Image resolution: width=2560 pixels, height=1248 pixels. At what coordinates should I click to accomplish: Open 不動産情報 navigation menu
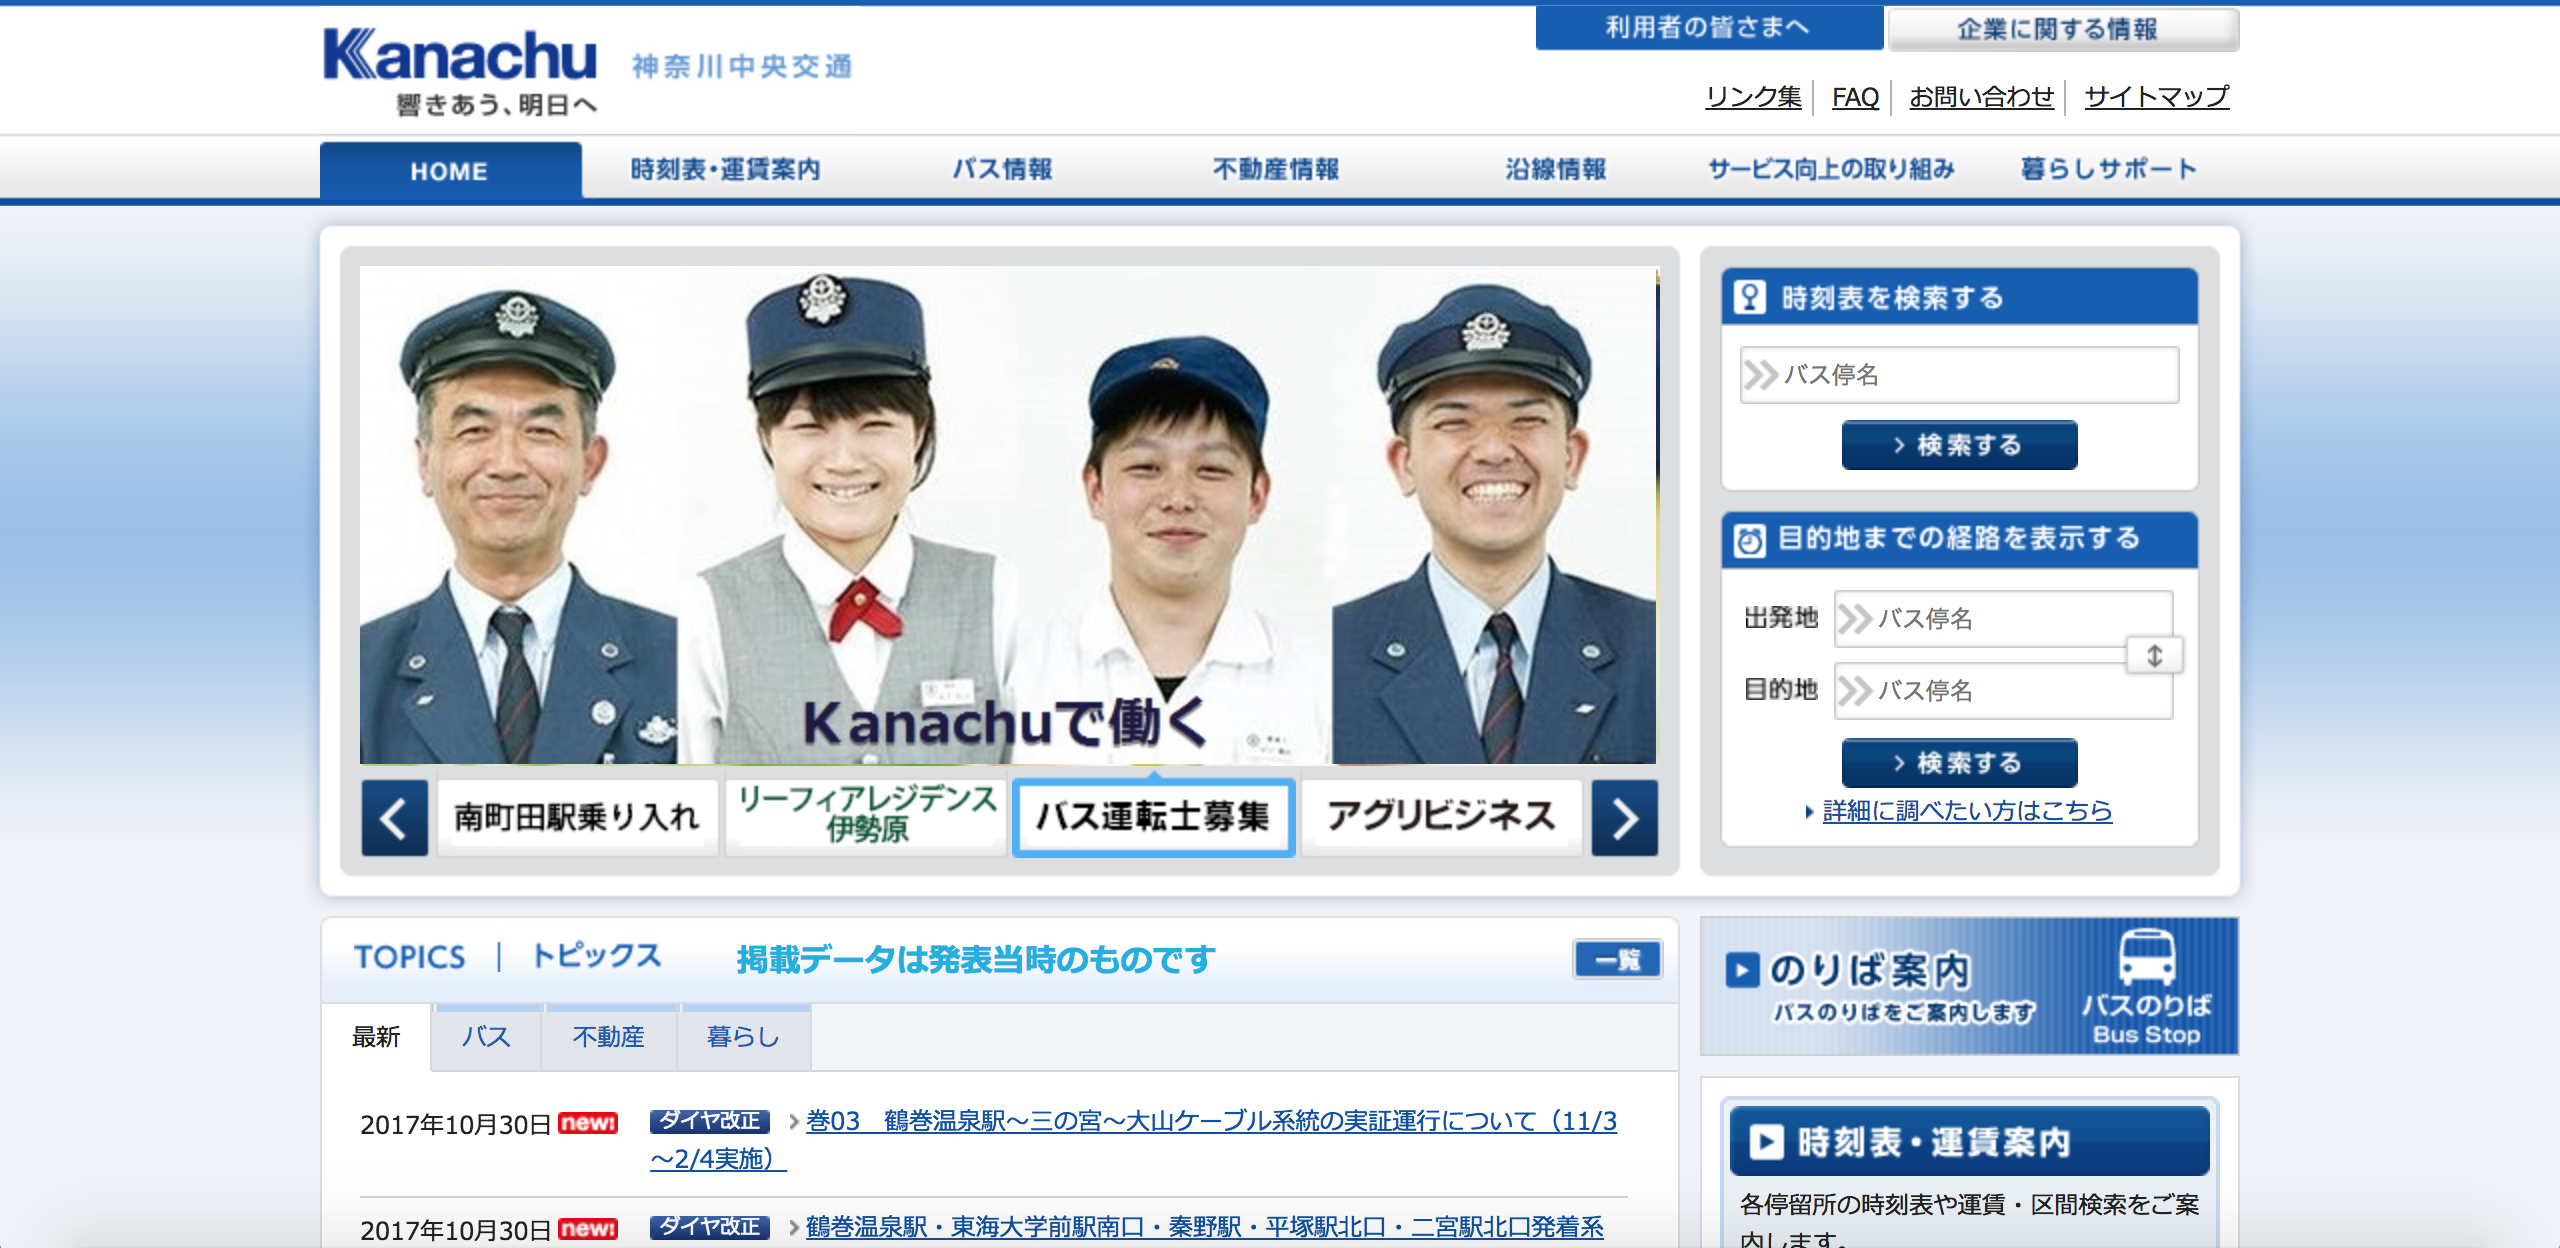[x=1276, y=170]
